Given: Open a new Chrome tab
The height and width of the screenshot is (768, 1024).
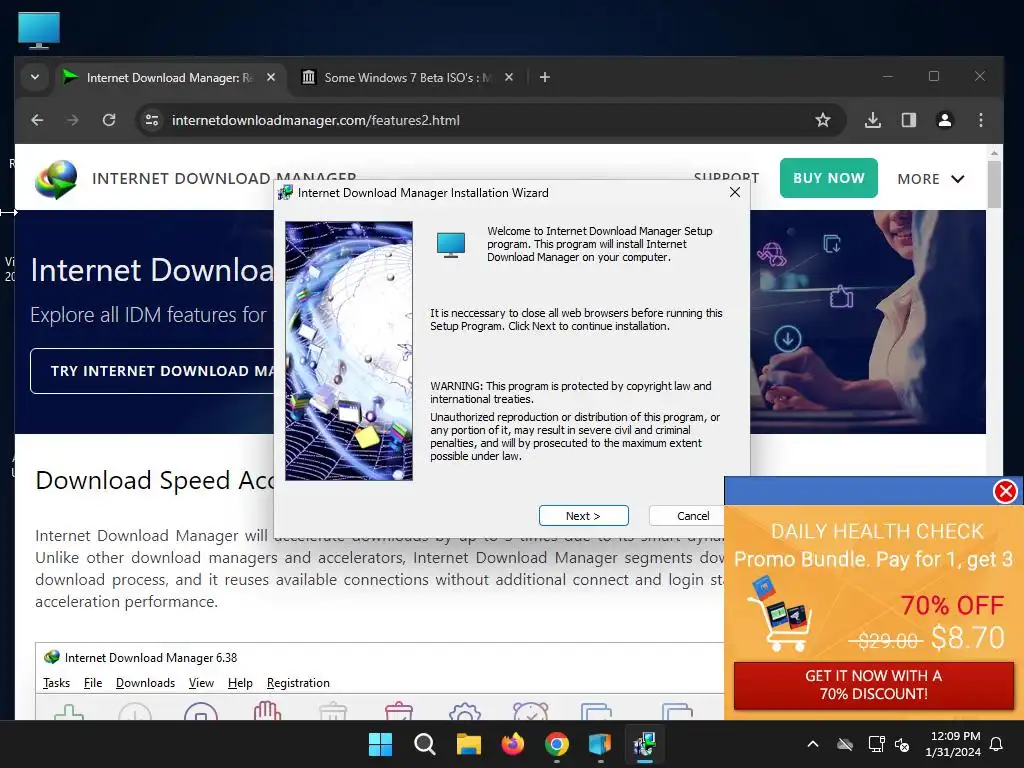Looking at the screenshot, I should 545,77.
